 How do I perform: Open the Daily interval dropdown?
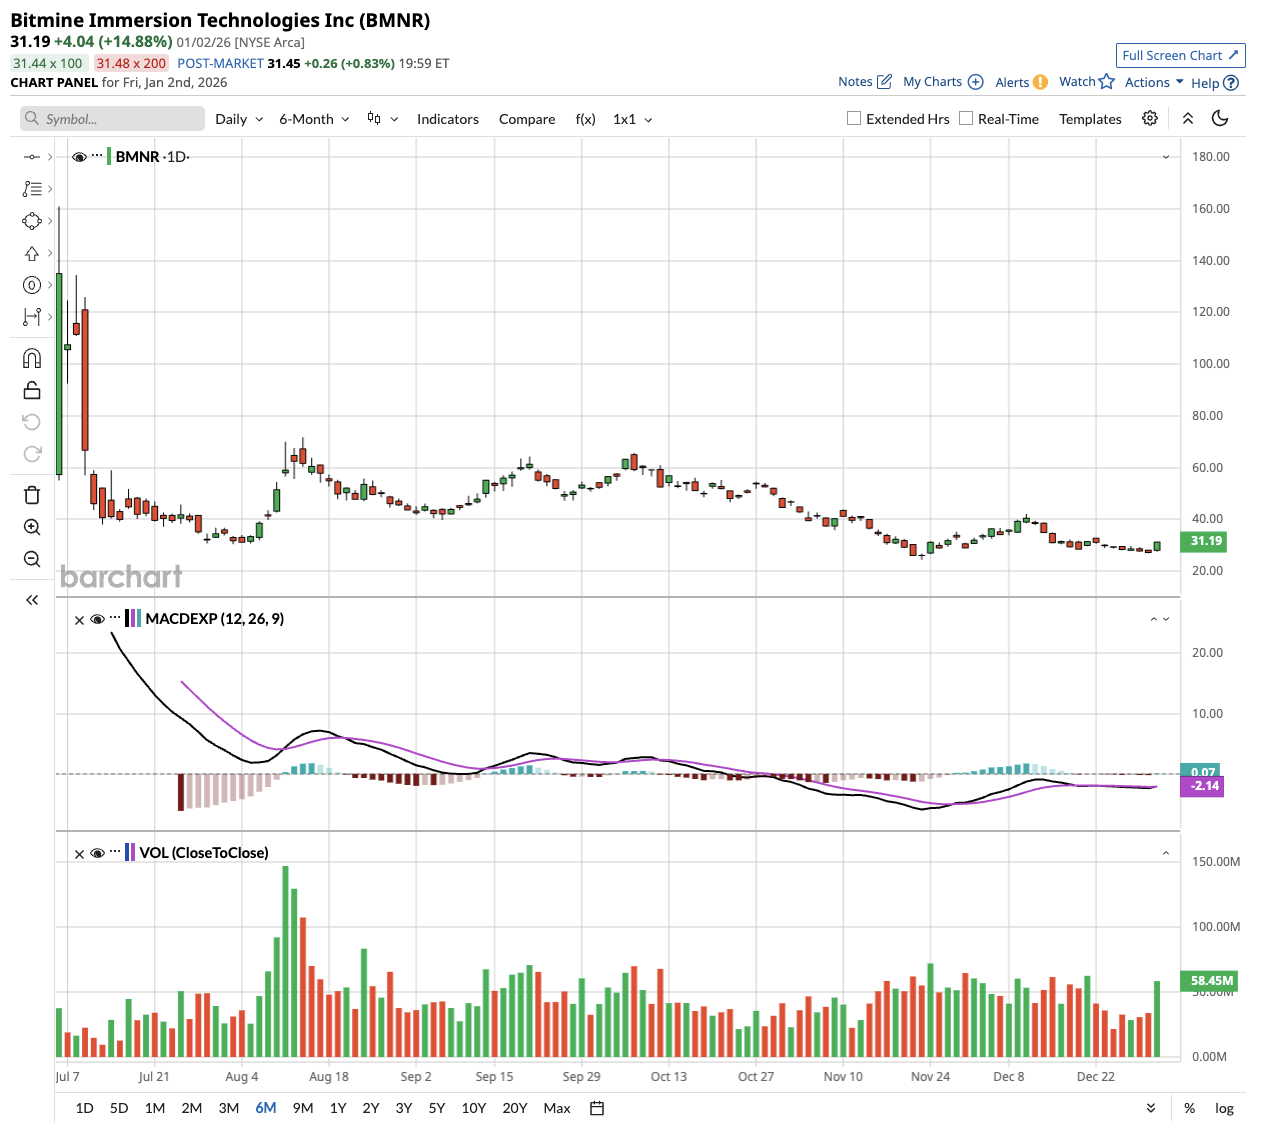pos(239,119)
